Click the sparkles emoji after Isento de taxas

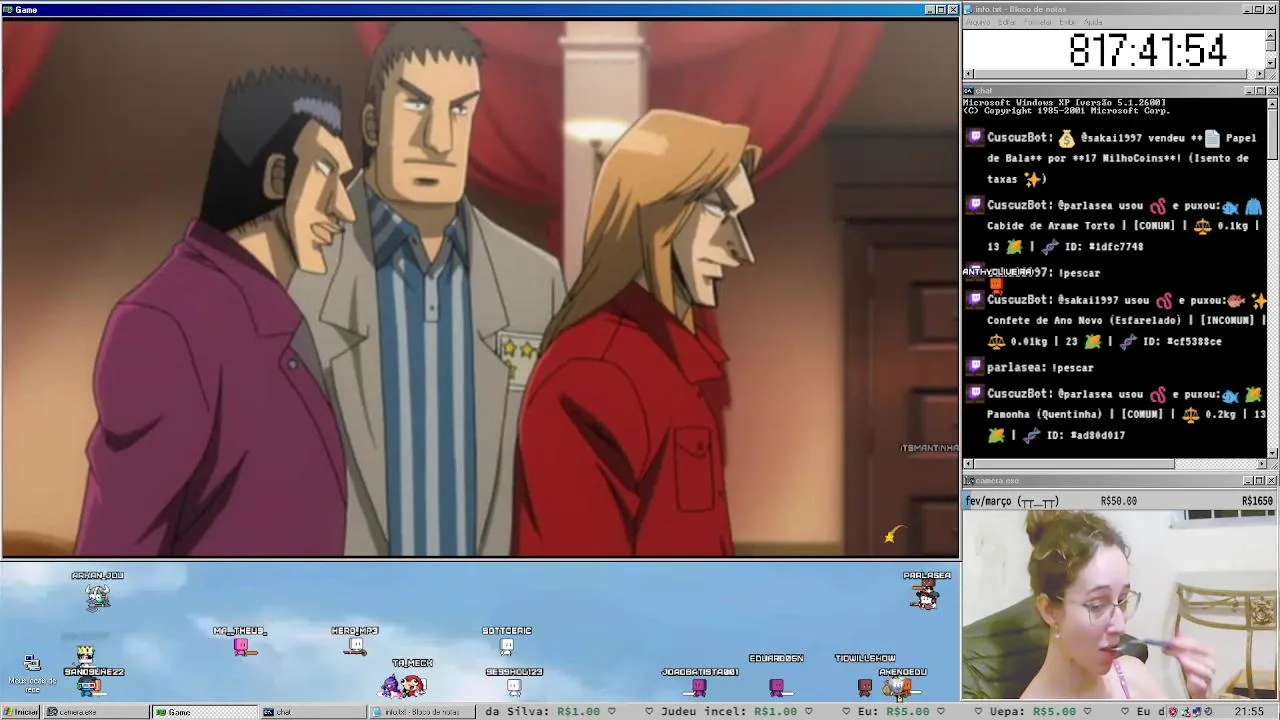(x=1033, y=180)
